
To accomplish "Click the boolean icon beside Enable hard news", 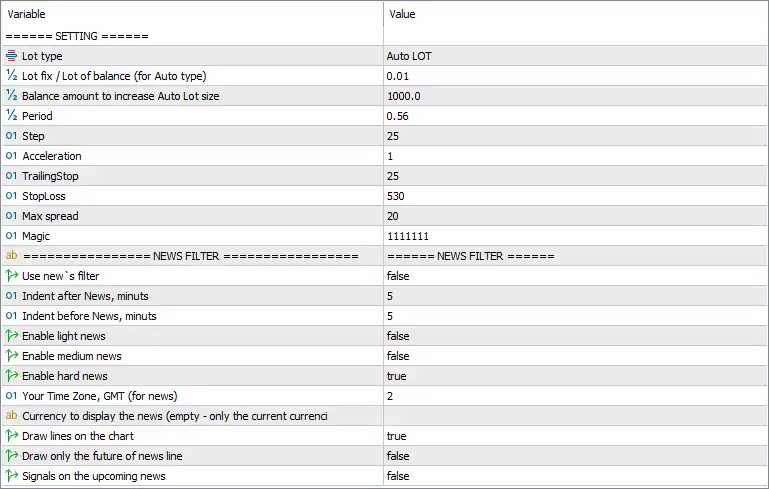I will click(x=11, y=376).
